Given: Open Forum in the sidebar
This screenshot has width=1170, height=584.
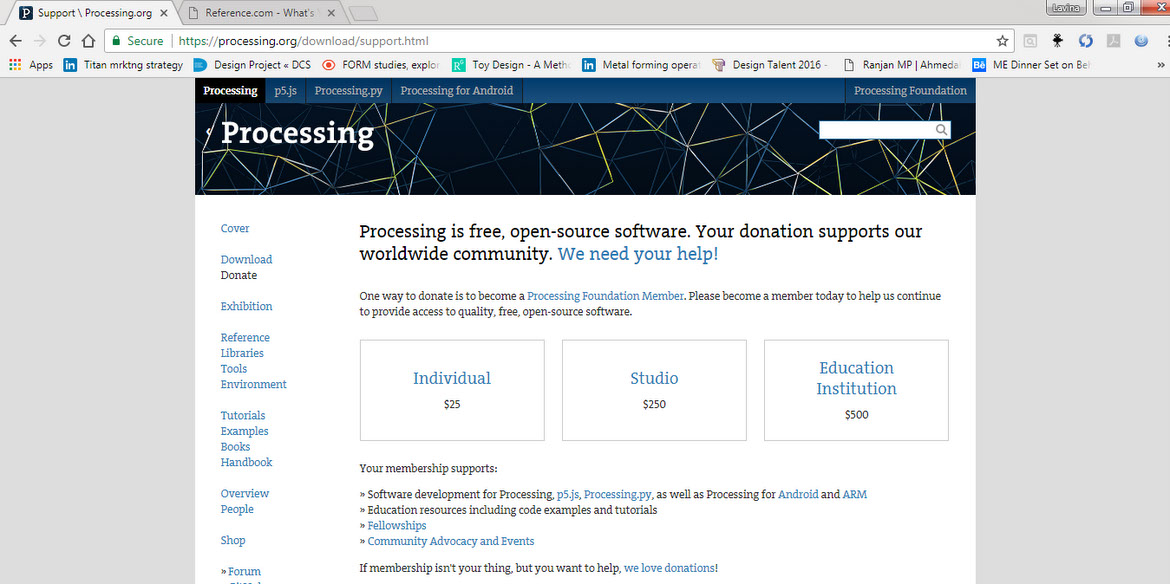Looking at the screenshot, I should pos(245,572).
